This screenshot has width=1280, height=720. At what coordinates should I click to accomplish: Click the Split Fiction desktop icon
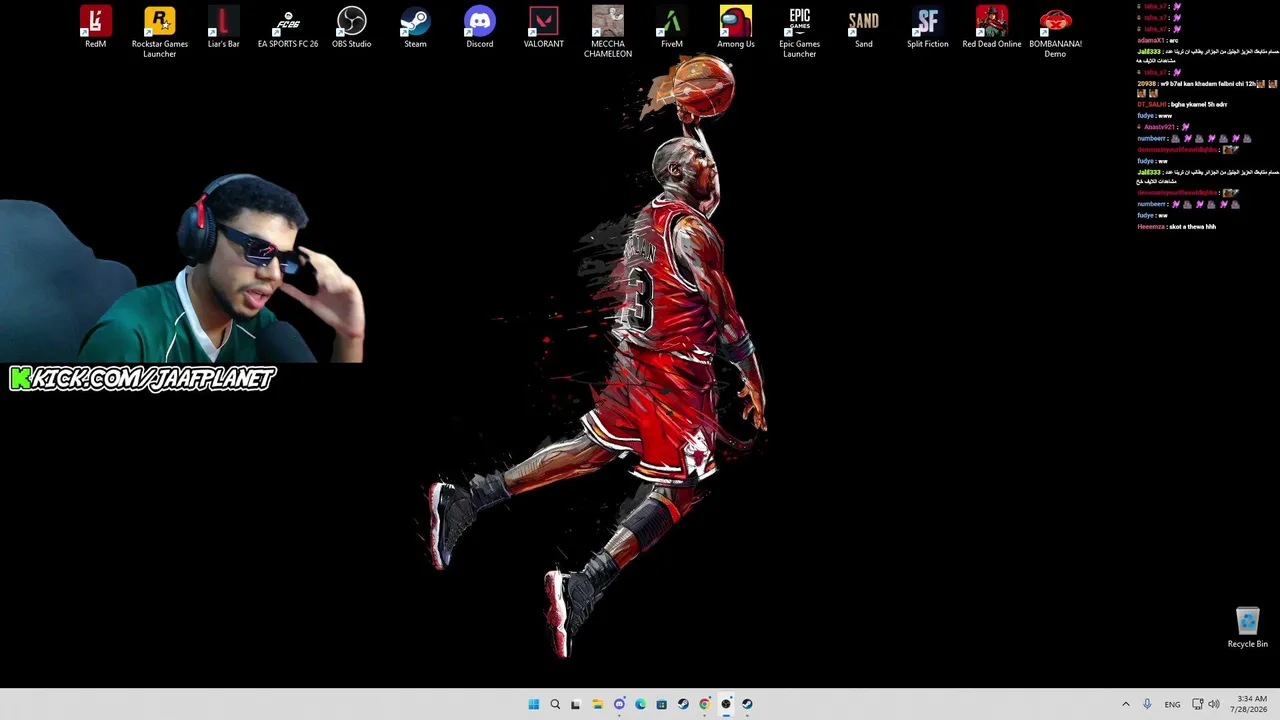tap(928, 28)
